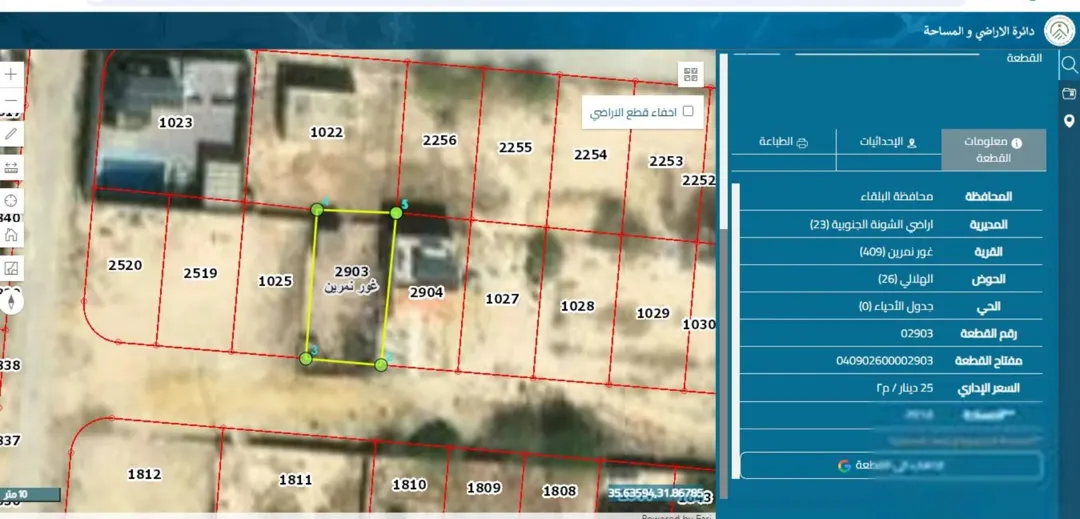
Task: Click the parcel key value 040902600002903
Action: (x=885, y=361)
